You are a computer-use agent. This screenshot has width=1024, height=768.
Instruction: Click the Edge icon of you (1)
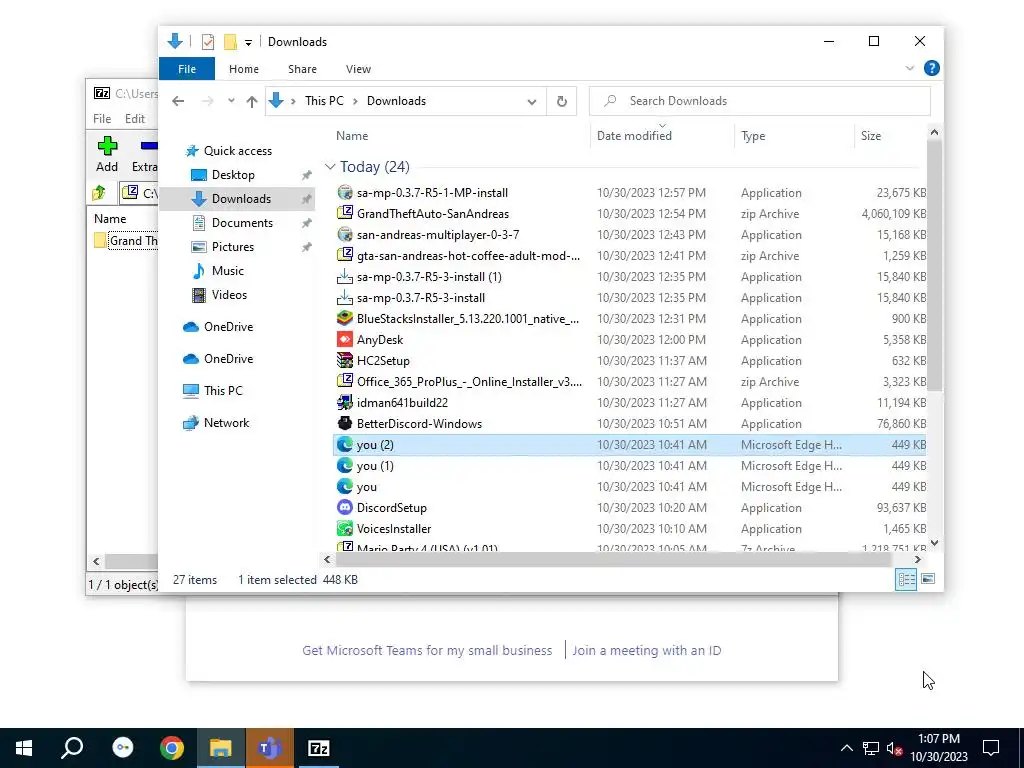[x=345, y=466]
